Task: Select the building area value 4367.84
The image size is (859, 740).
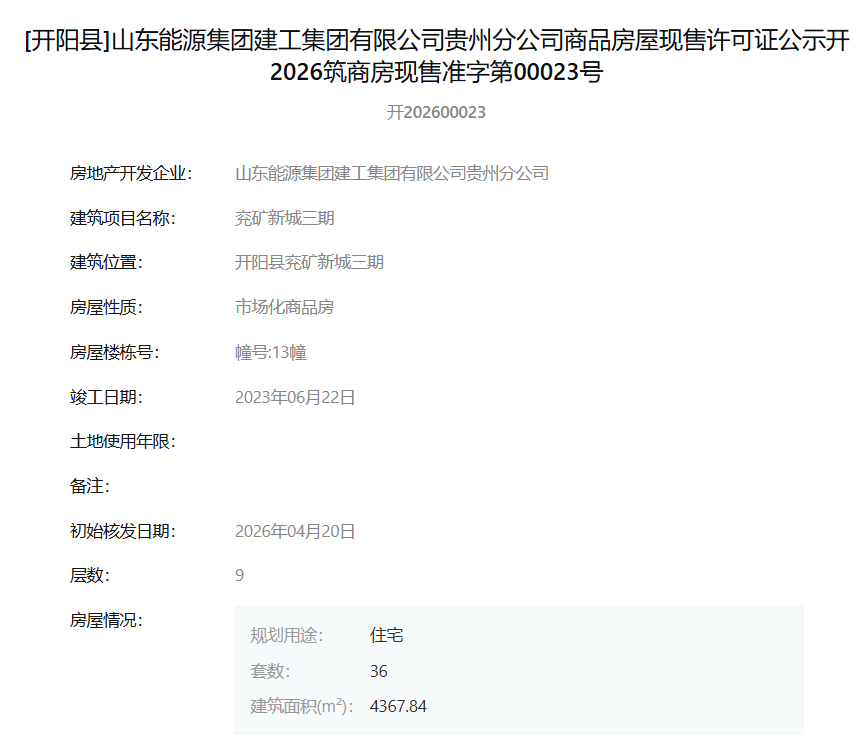Action: [x=398, y=706]
